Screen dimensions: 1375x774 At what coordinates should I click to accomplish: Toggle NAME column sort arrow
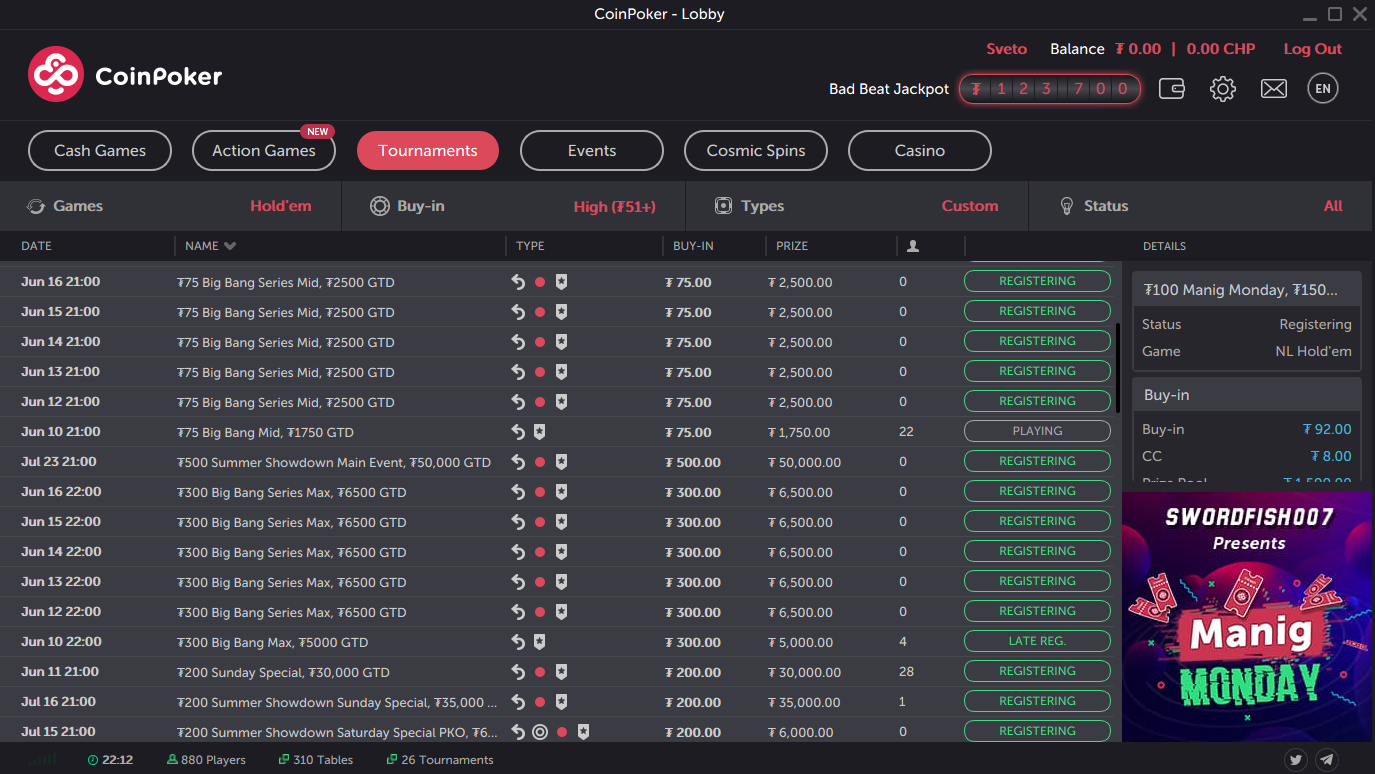[230, 246]
